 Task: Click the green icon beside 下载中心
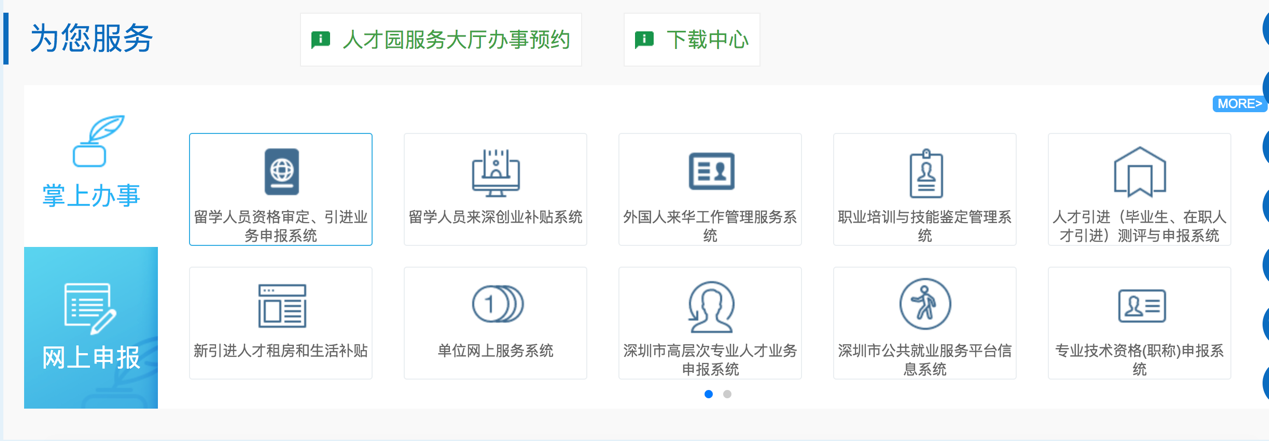tap(644, 40)
